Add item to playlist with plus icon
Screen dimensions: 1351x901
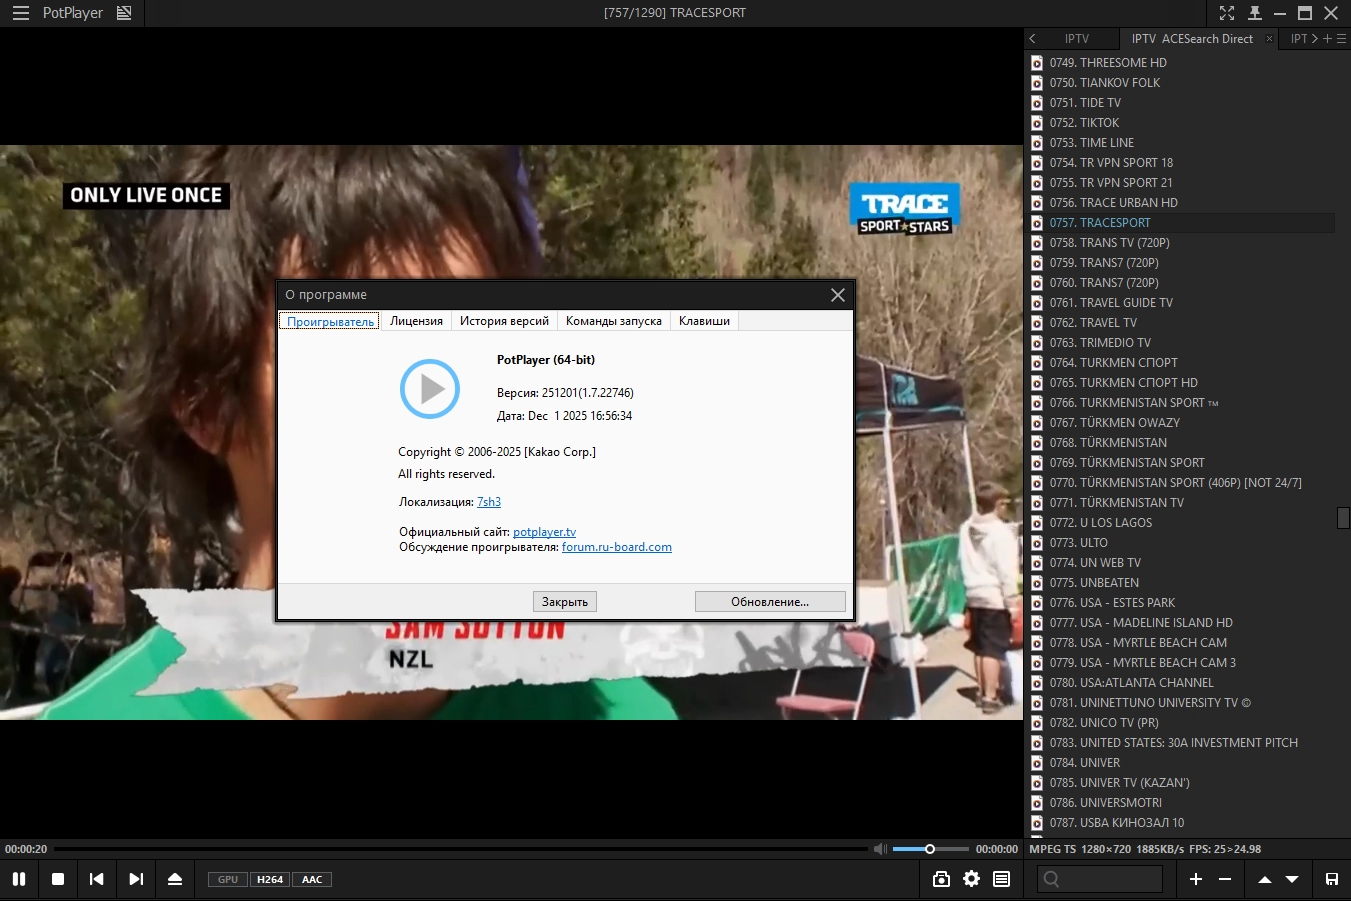point(1196,879)
